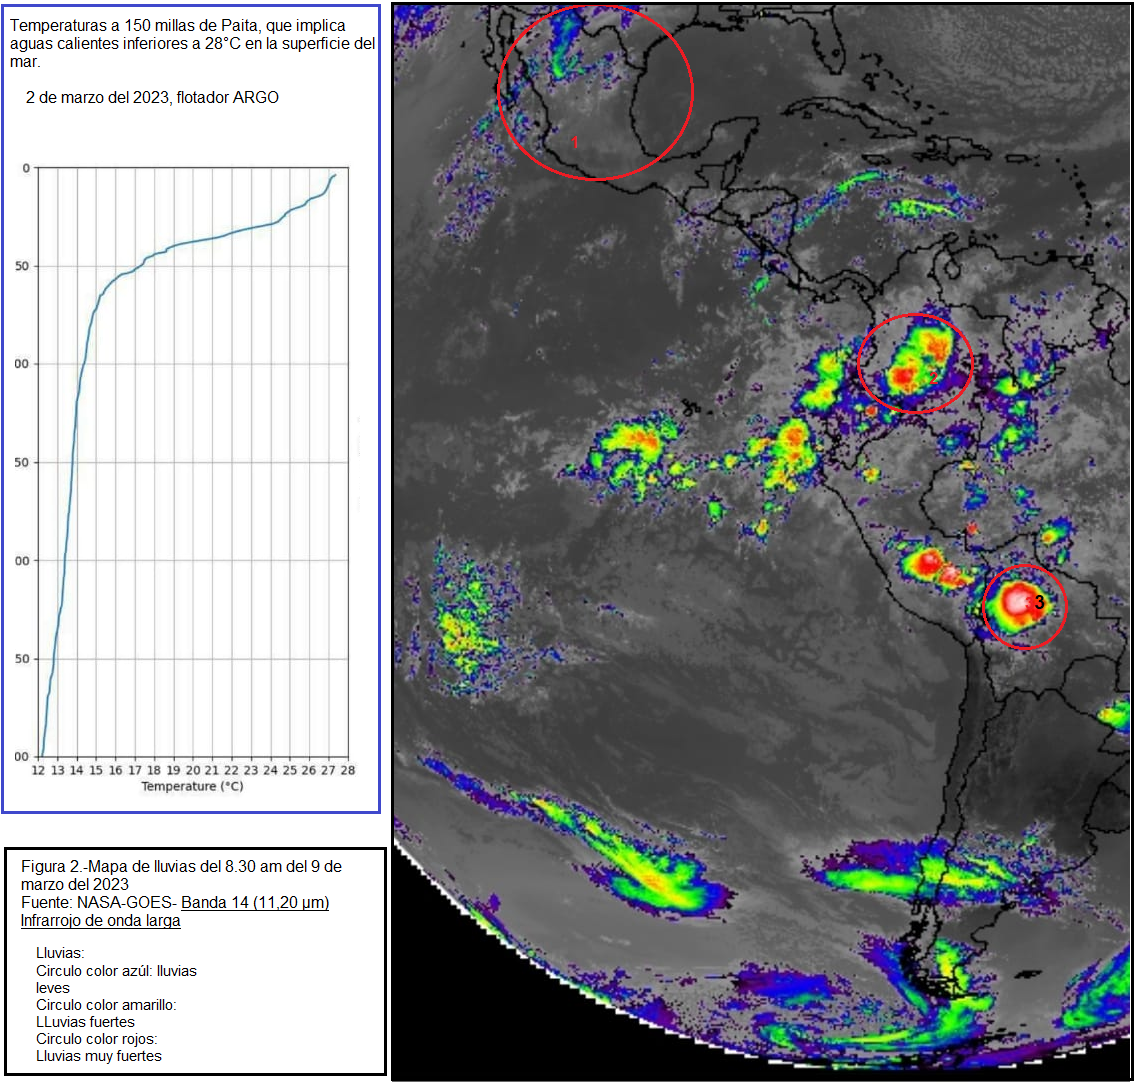1134x1086 pixels.
Task: Click the 0 depth label atop the chart
Action: 26,168
